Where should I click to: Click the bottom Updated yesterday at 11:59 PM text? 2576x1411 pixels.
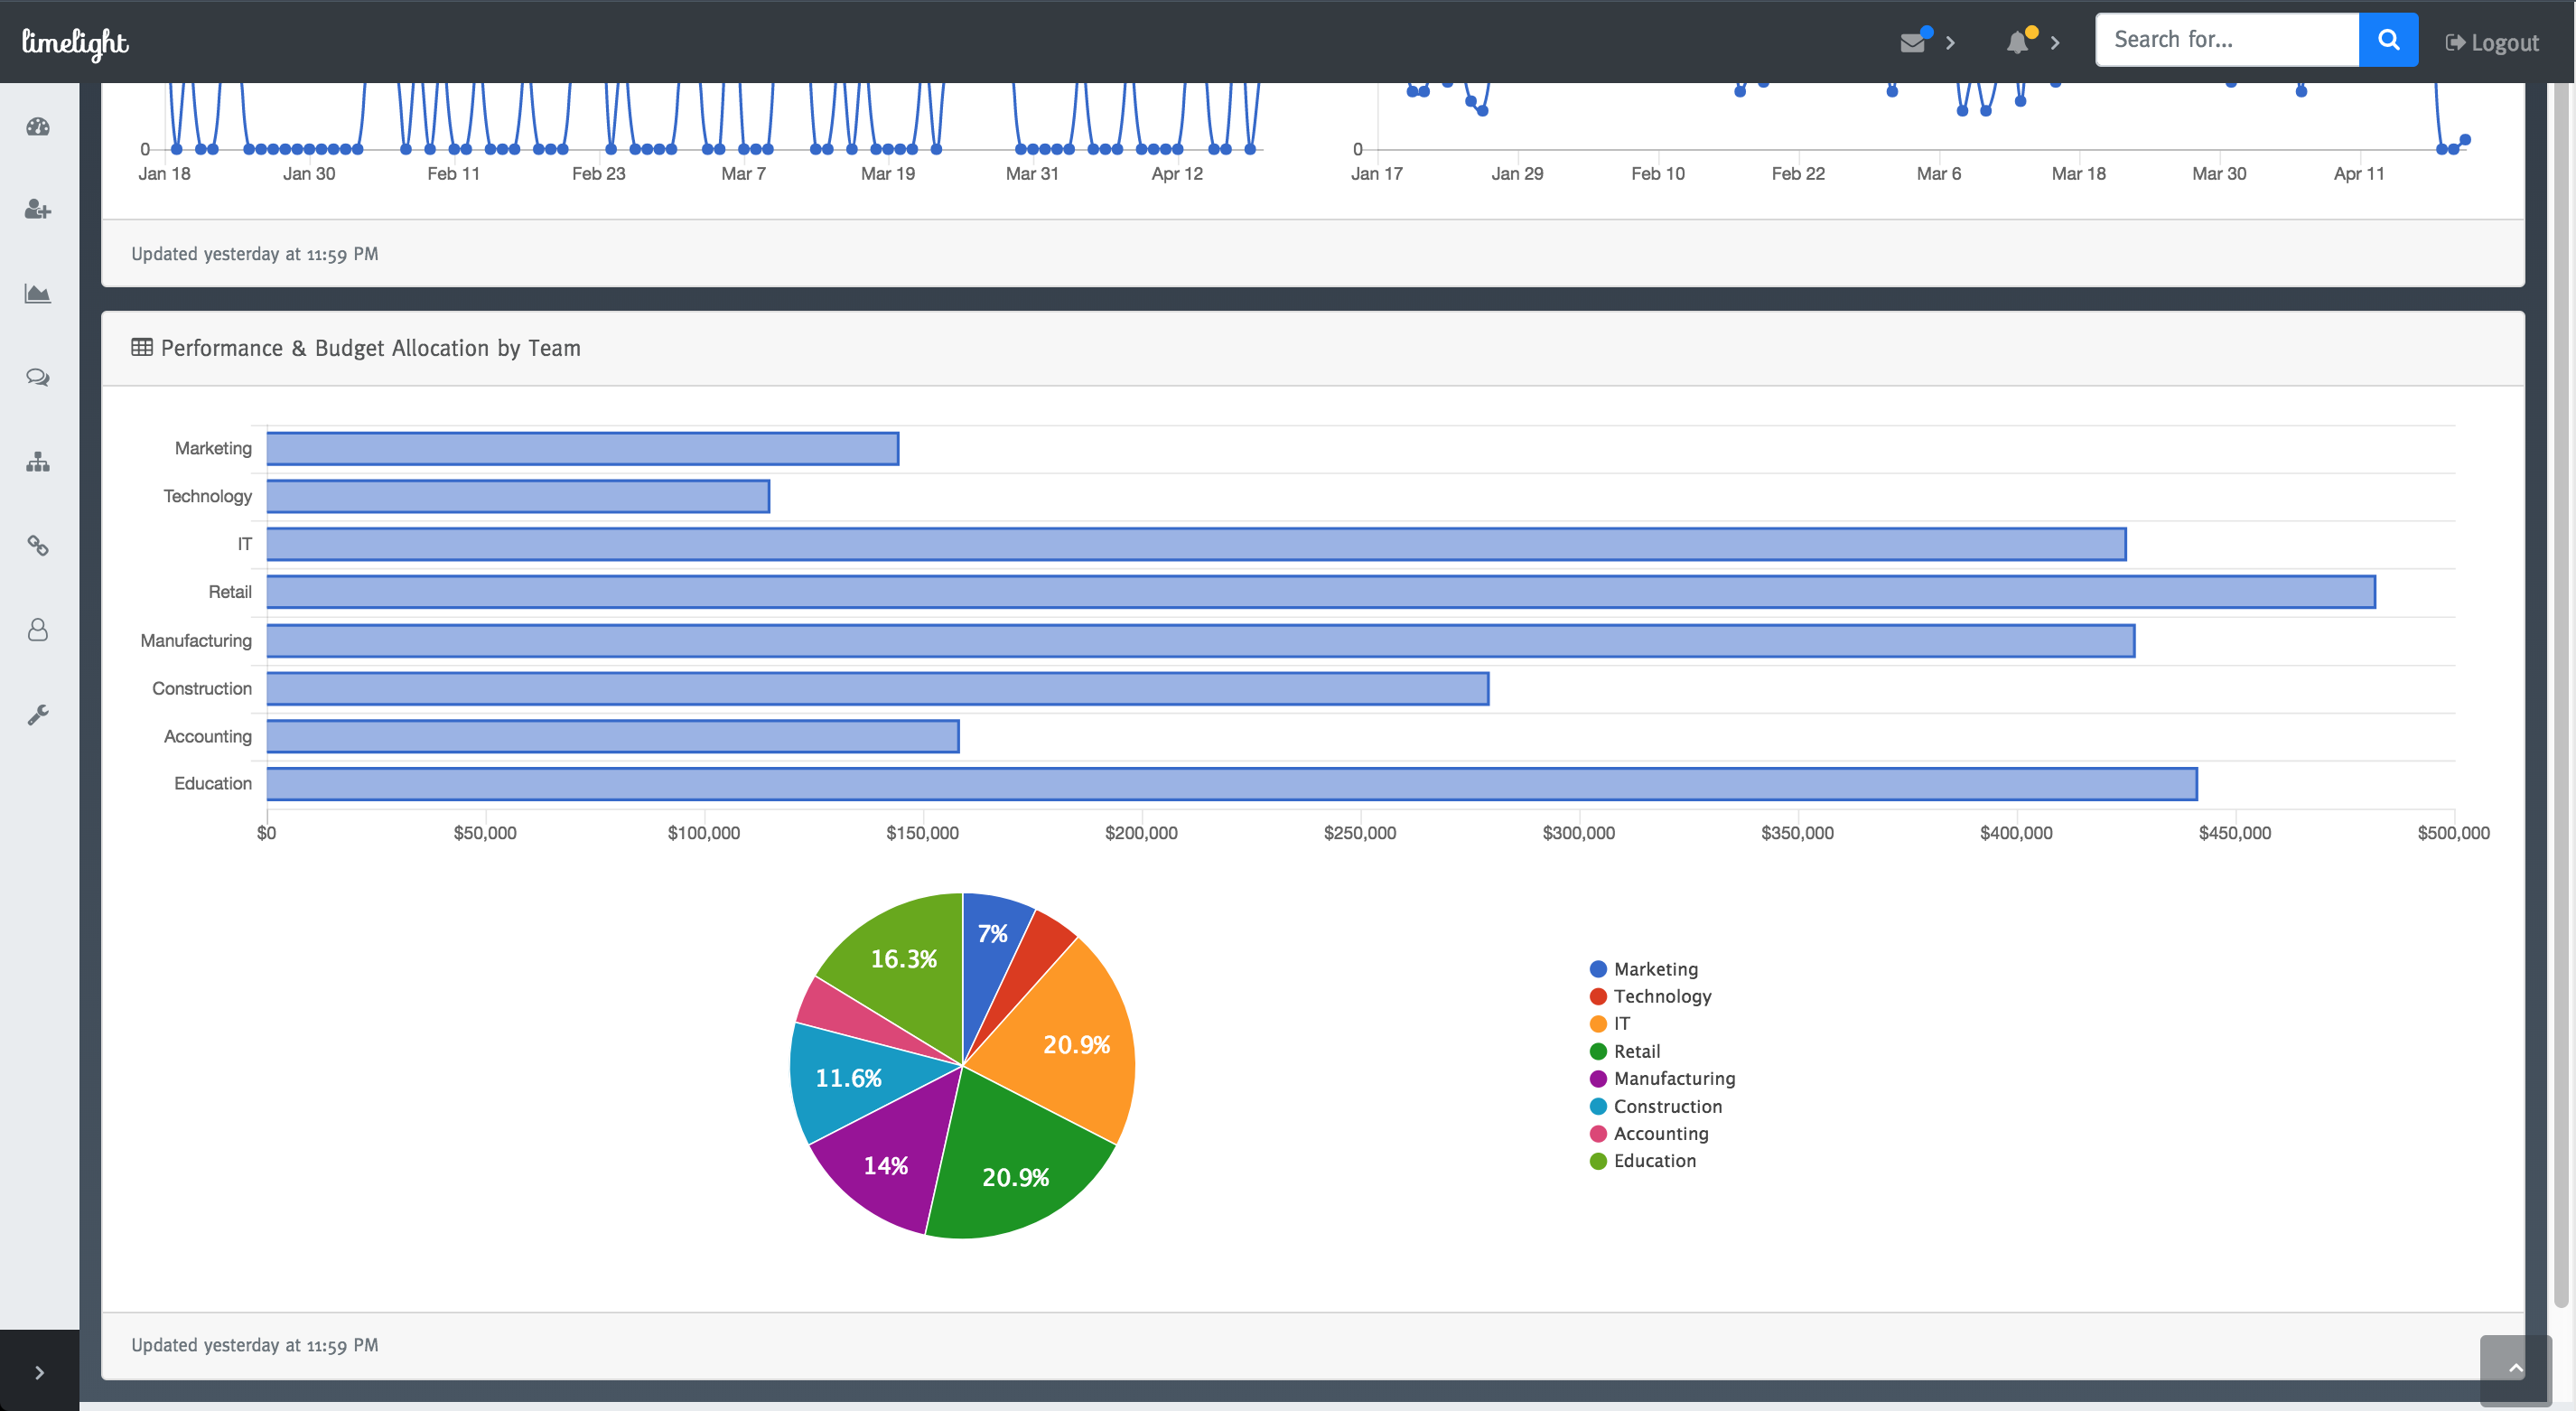coord(255,1345)
